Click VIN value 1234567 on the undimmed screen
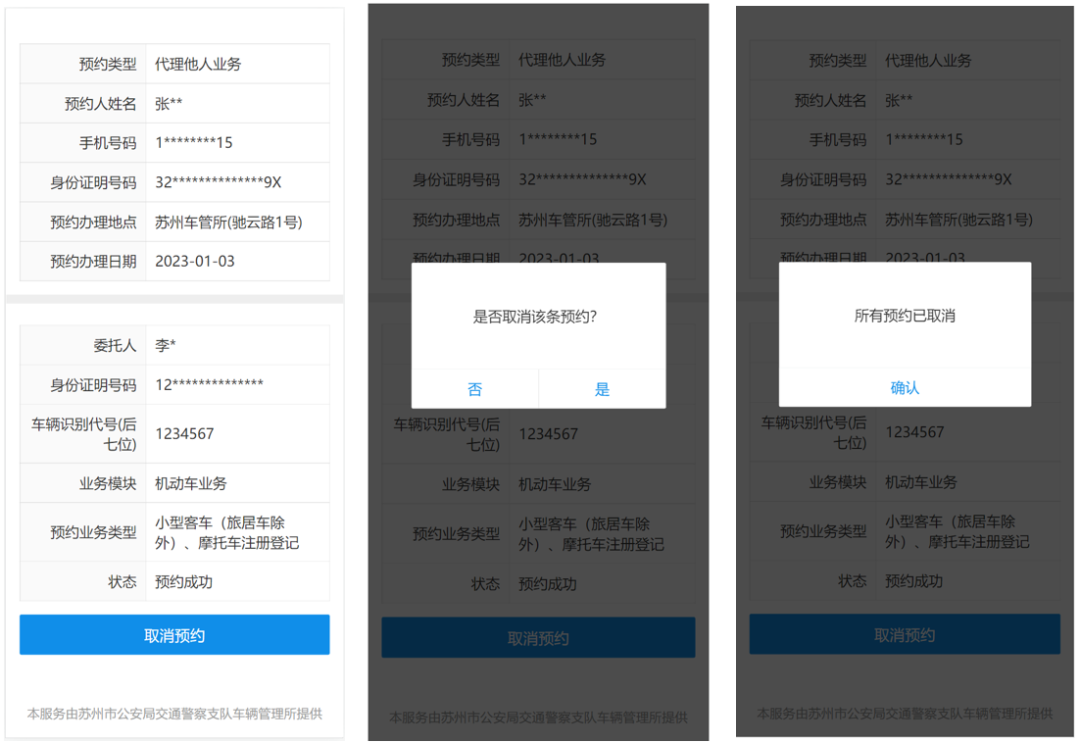Image resolution: width=1080 pixels, height=742 pixels. 184,434
